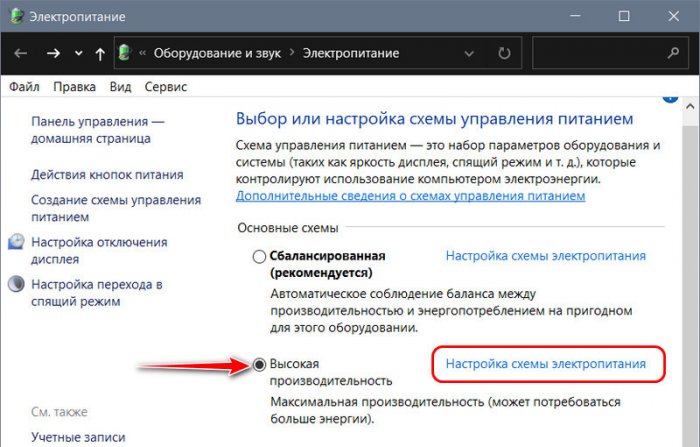Click the Основные схемы heading

(x=288, y=228)
